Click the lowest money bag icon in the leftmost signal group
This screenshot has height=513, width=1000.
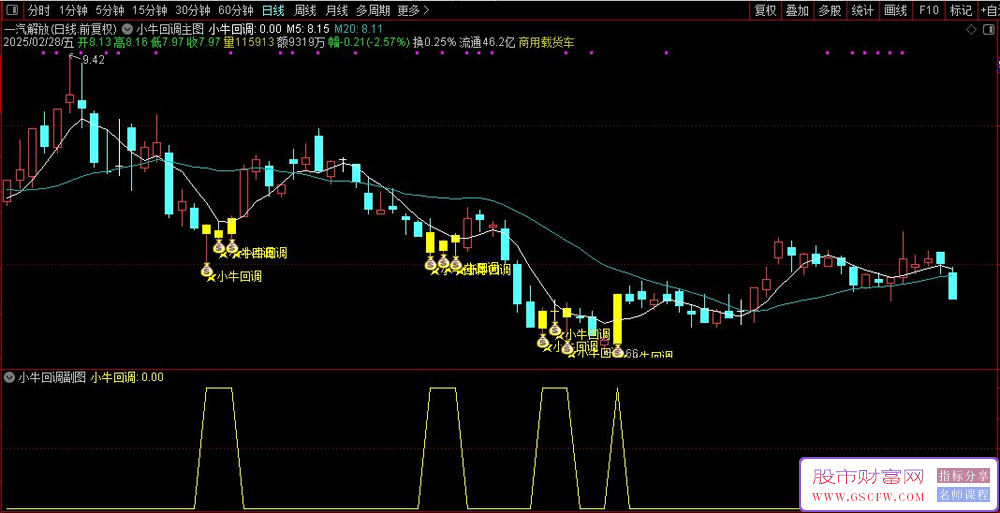point(207,272)
